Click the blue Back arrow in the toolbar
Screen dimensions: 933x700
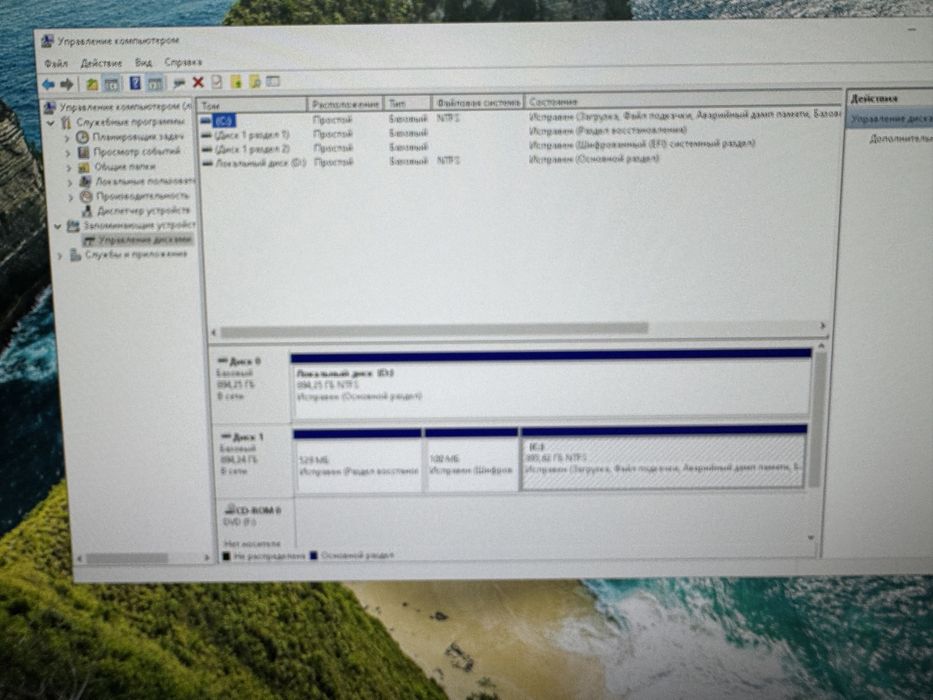click(x=48, y=85)
